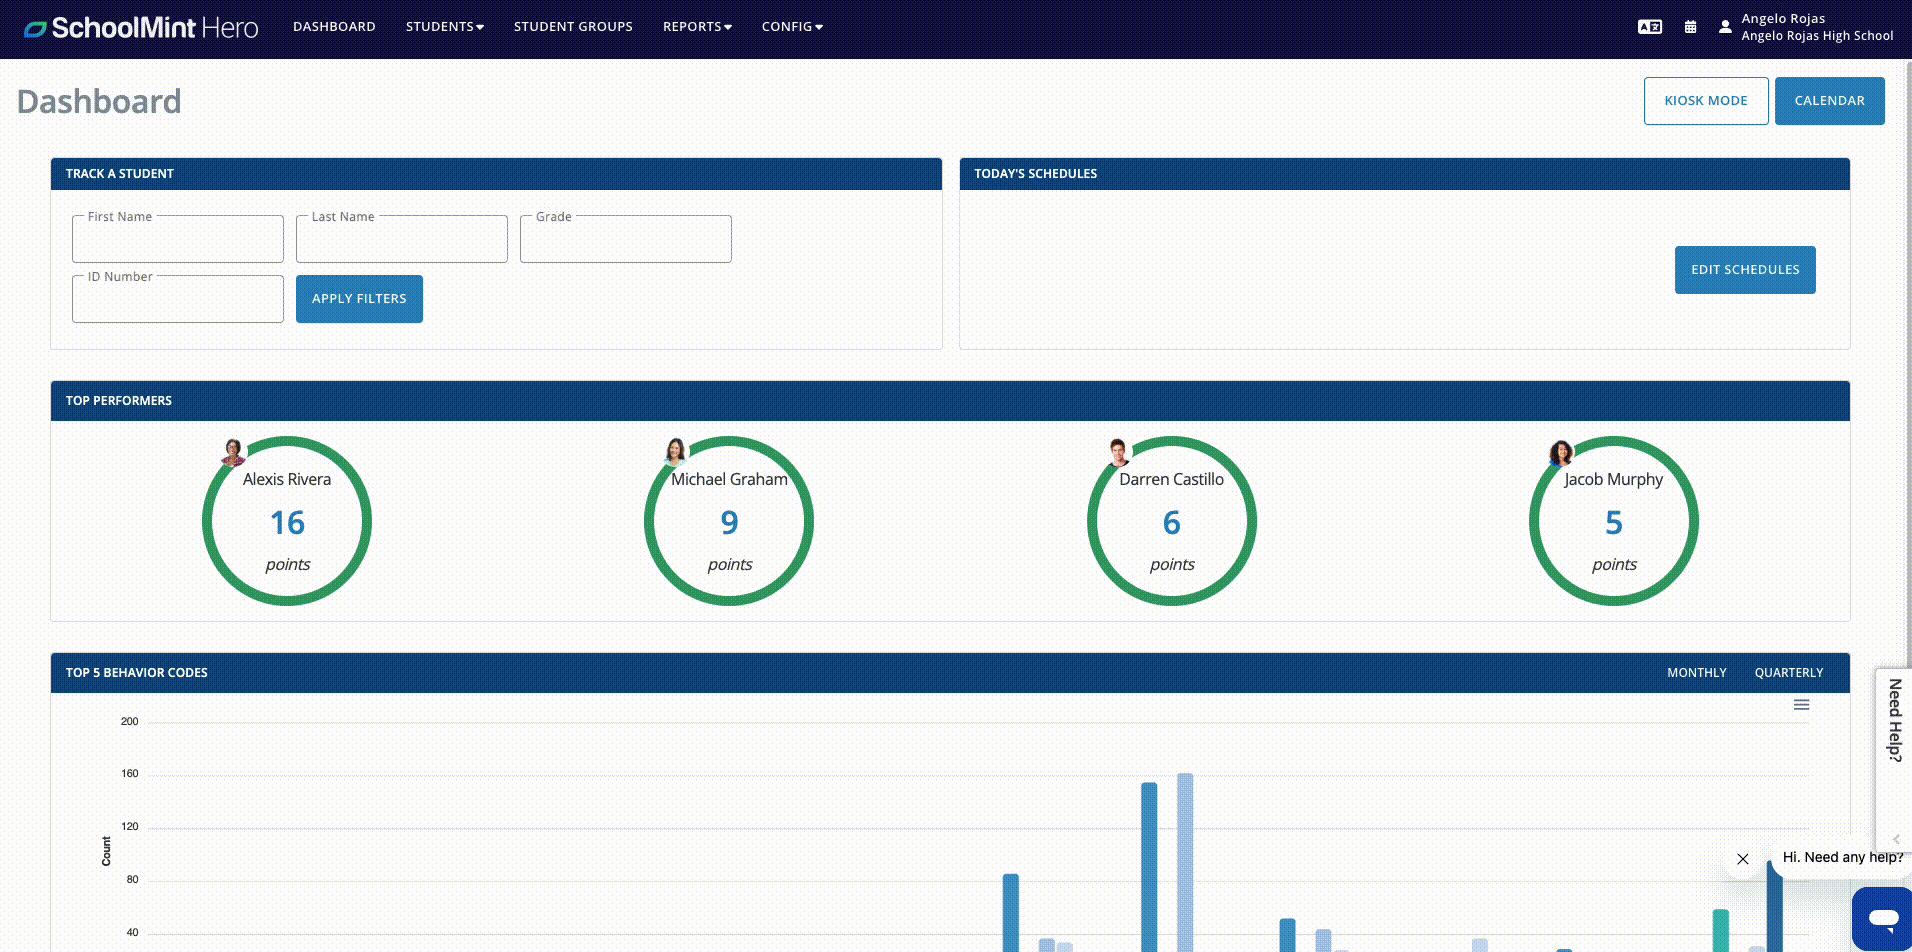Open the chat bubble widget
1912x952 pixels.
pos(1882,917)
